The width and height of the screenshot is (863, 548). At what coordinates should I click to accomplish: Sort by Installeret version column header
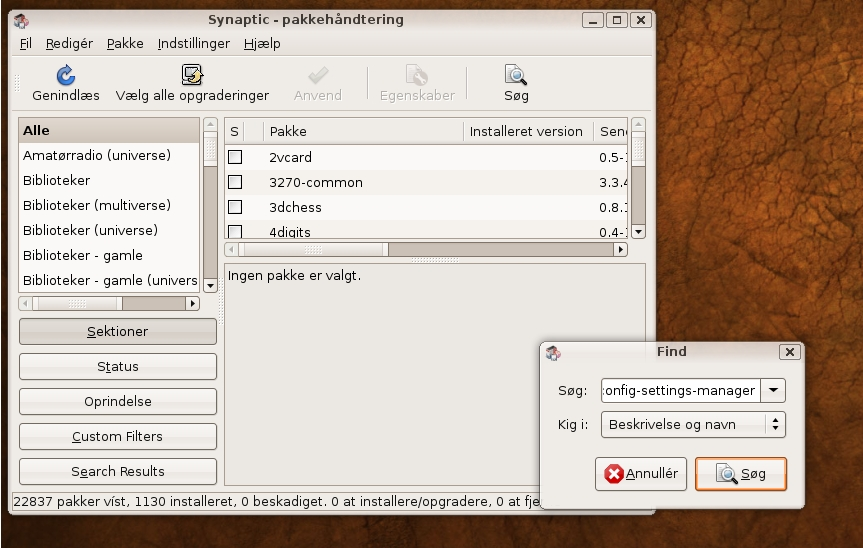(x=528, y=131)
